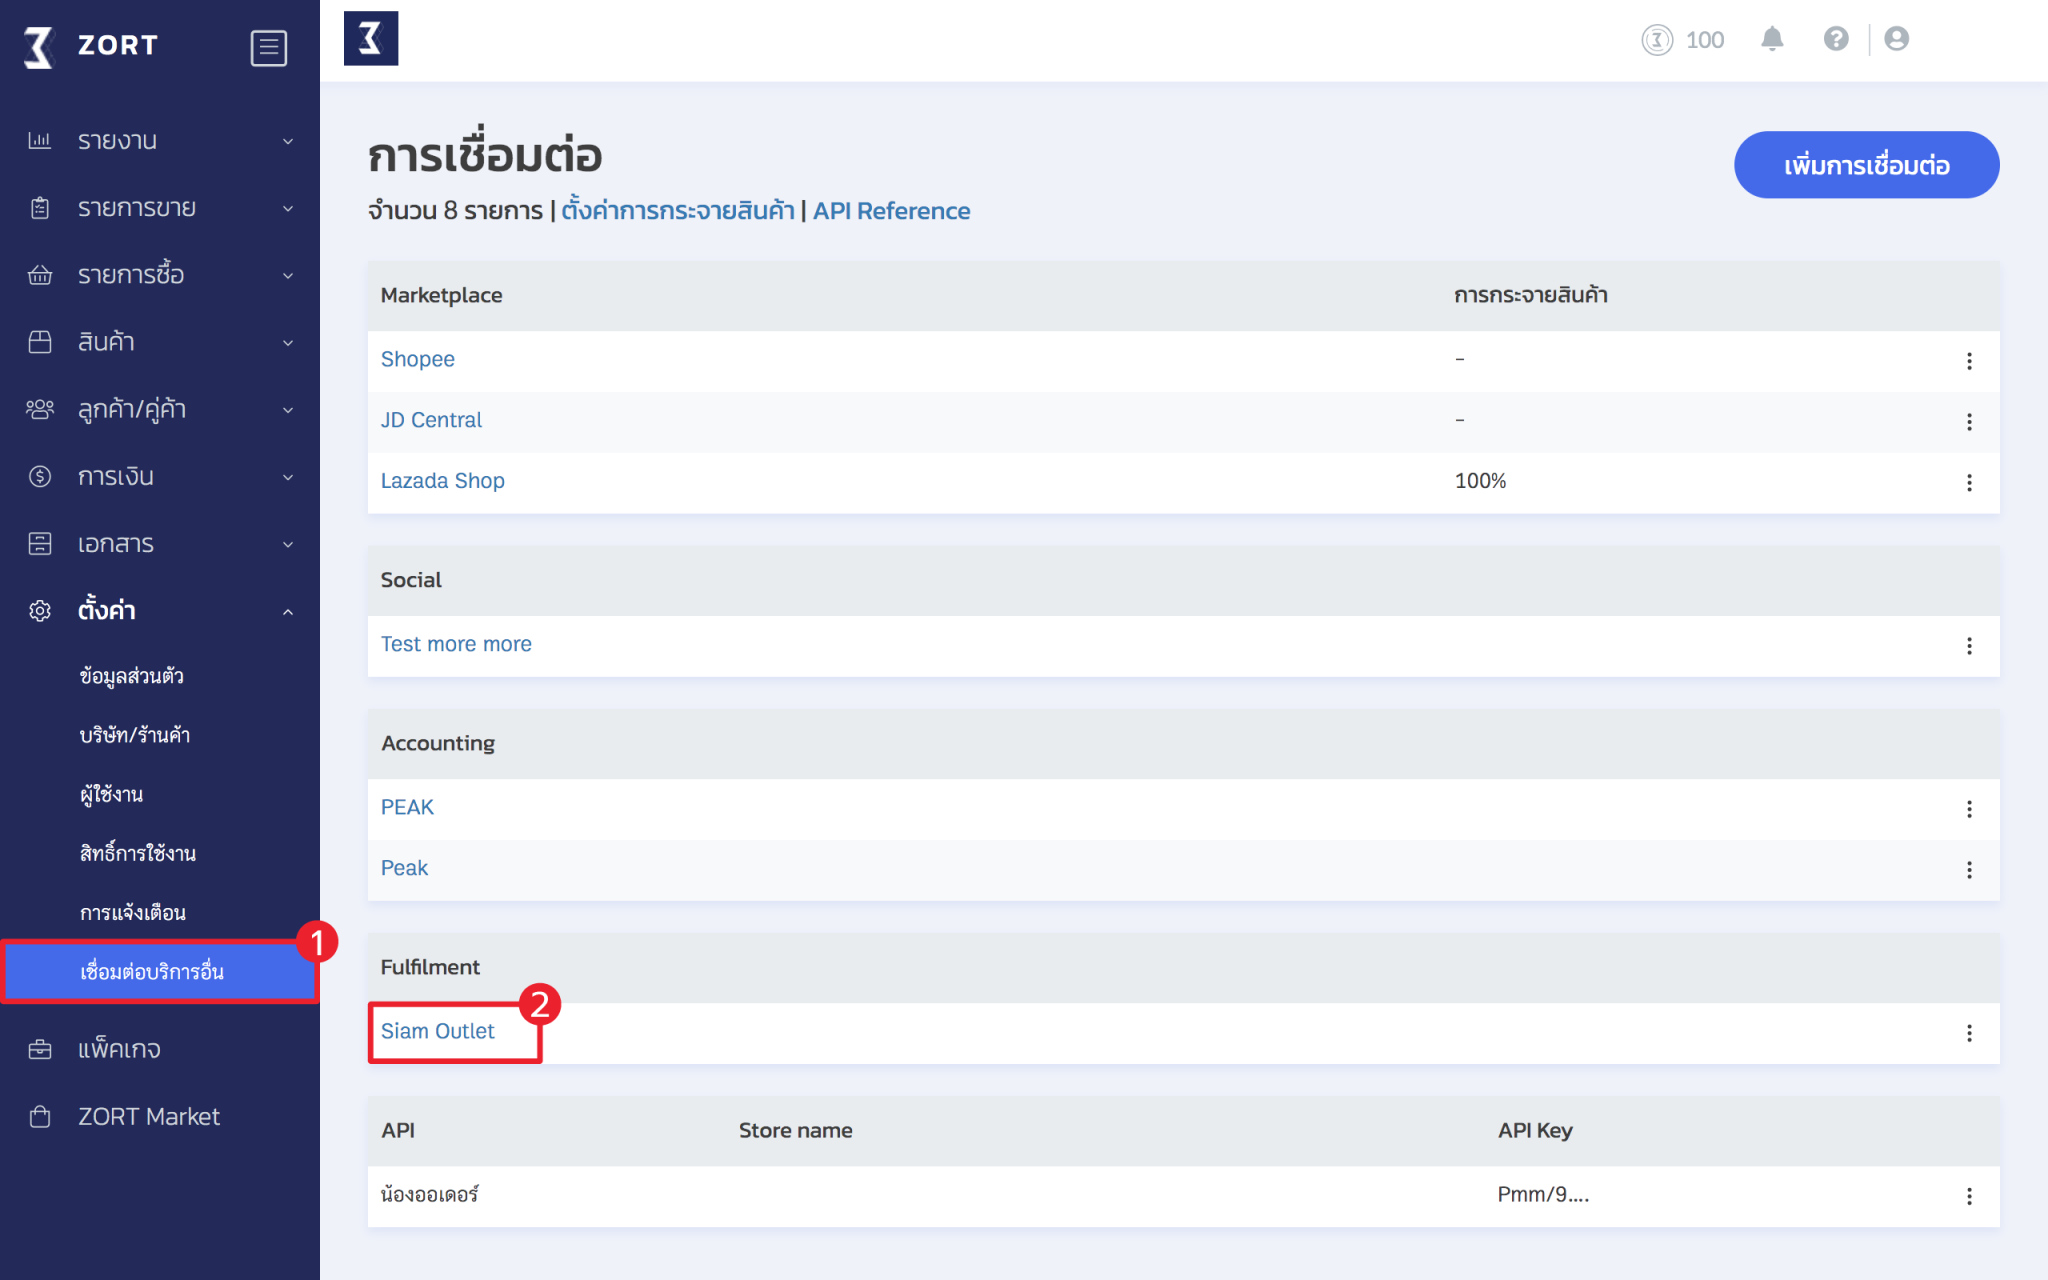Viewport: 2048px width, 1280px height.
Task: Click the เพิ่มการเชื่อมต่อ button
Action: pyautogui.click(x=1866, y=165)
